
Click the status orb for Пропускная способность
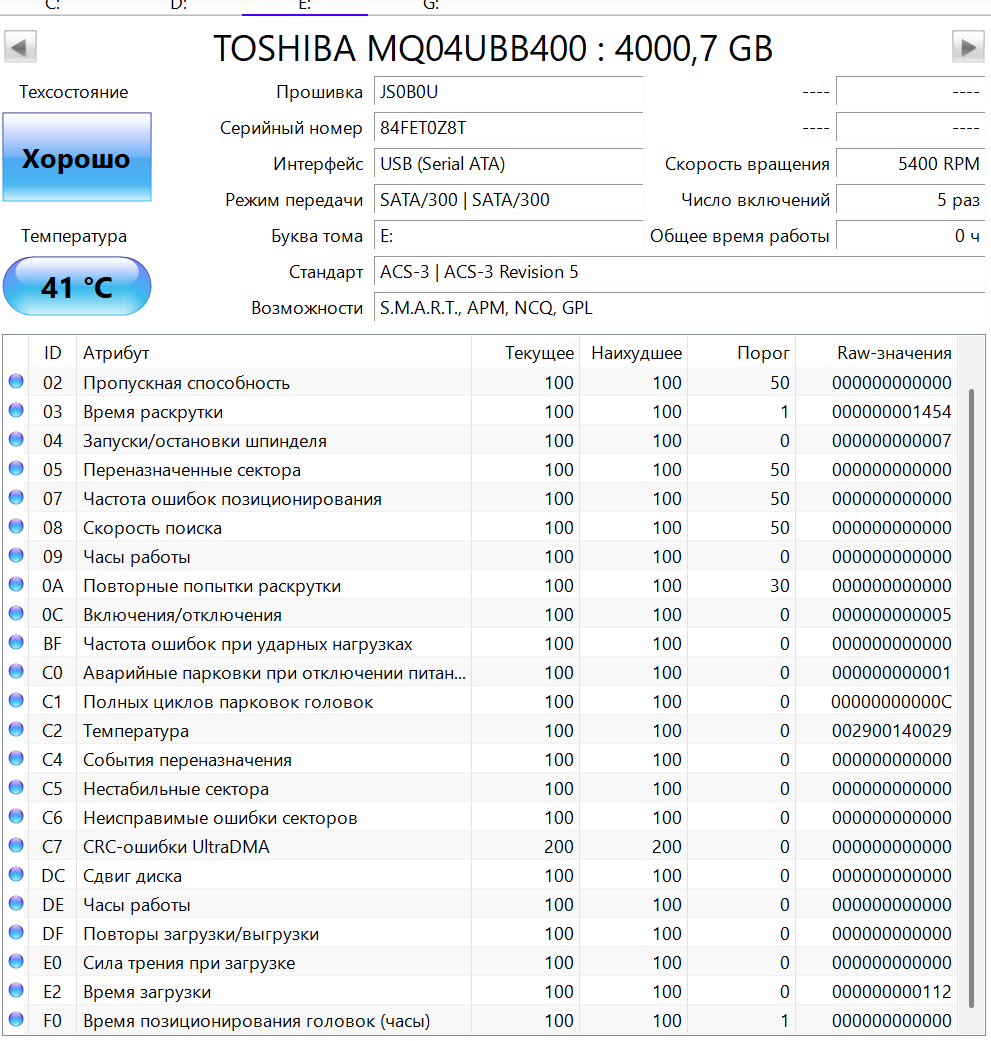(16, 382)
